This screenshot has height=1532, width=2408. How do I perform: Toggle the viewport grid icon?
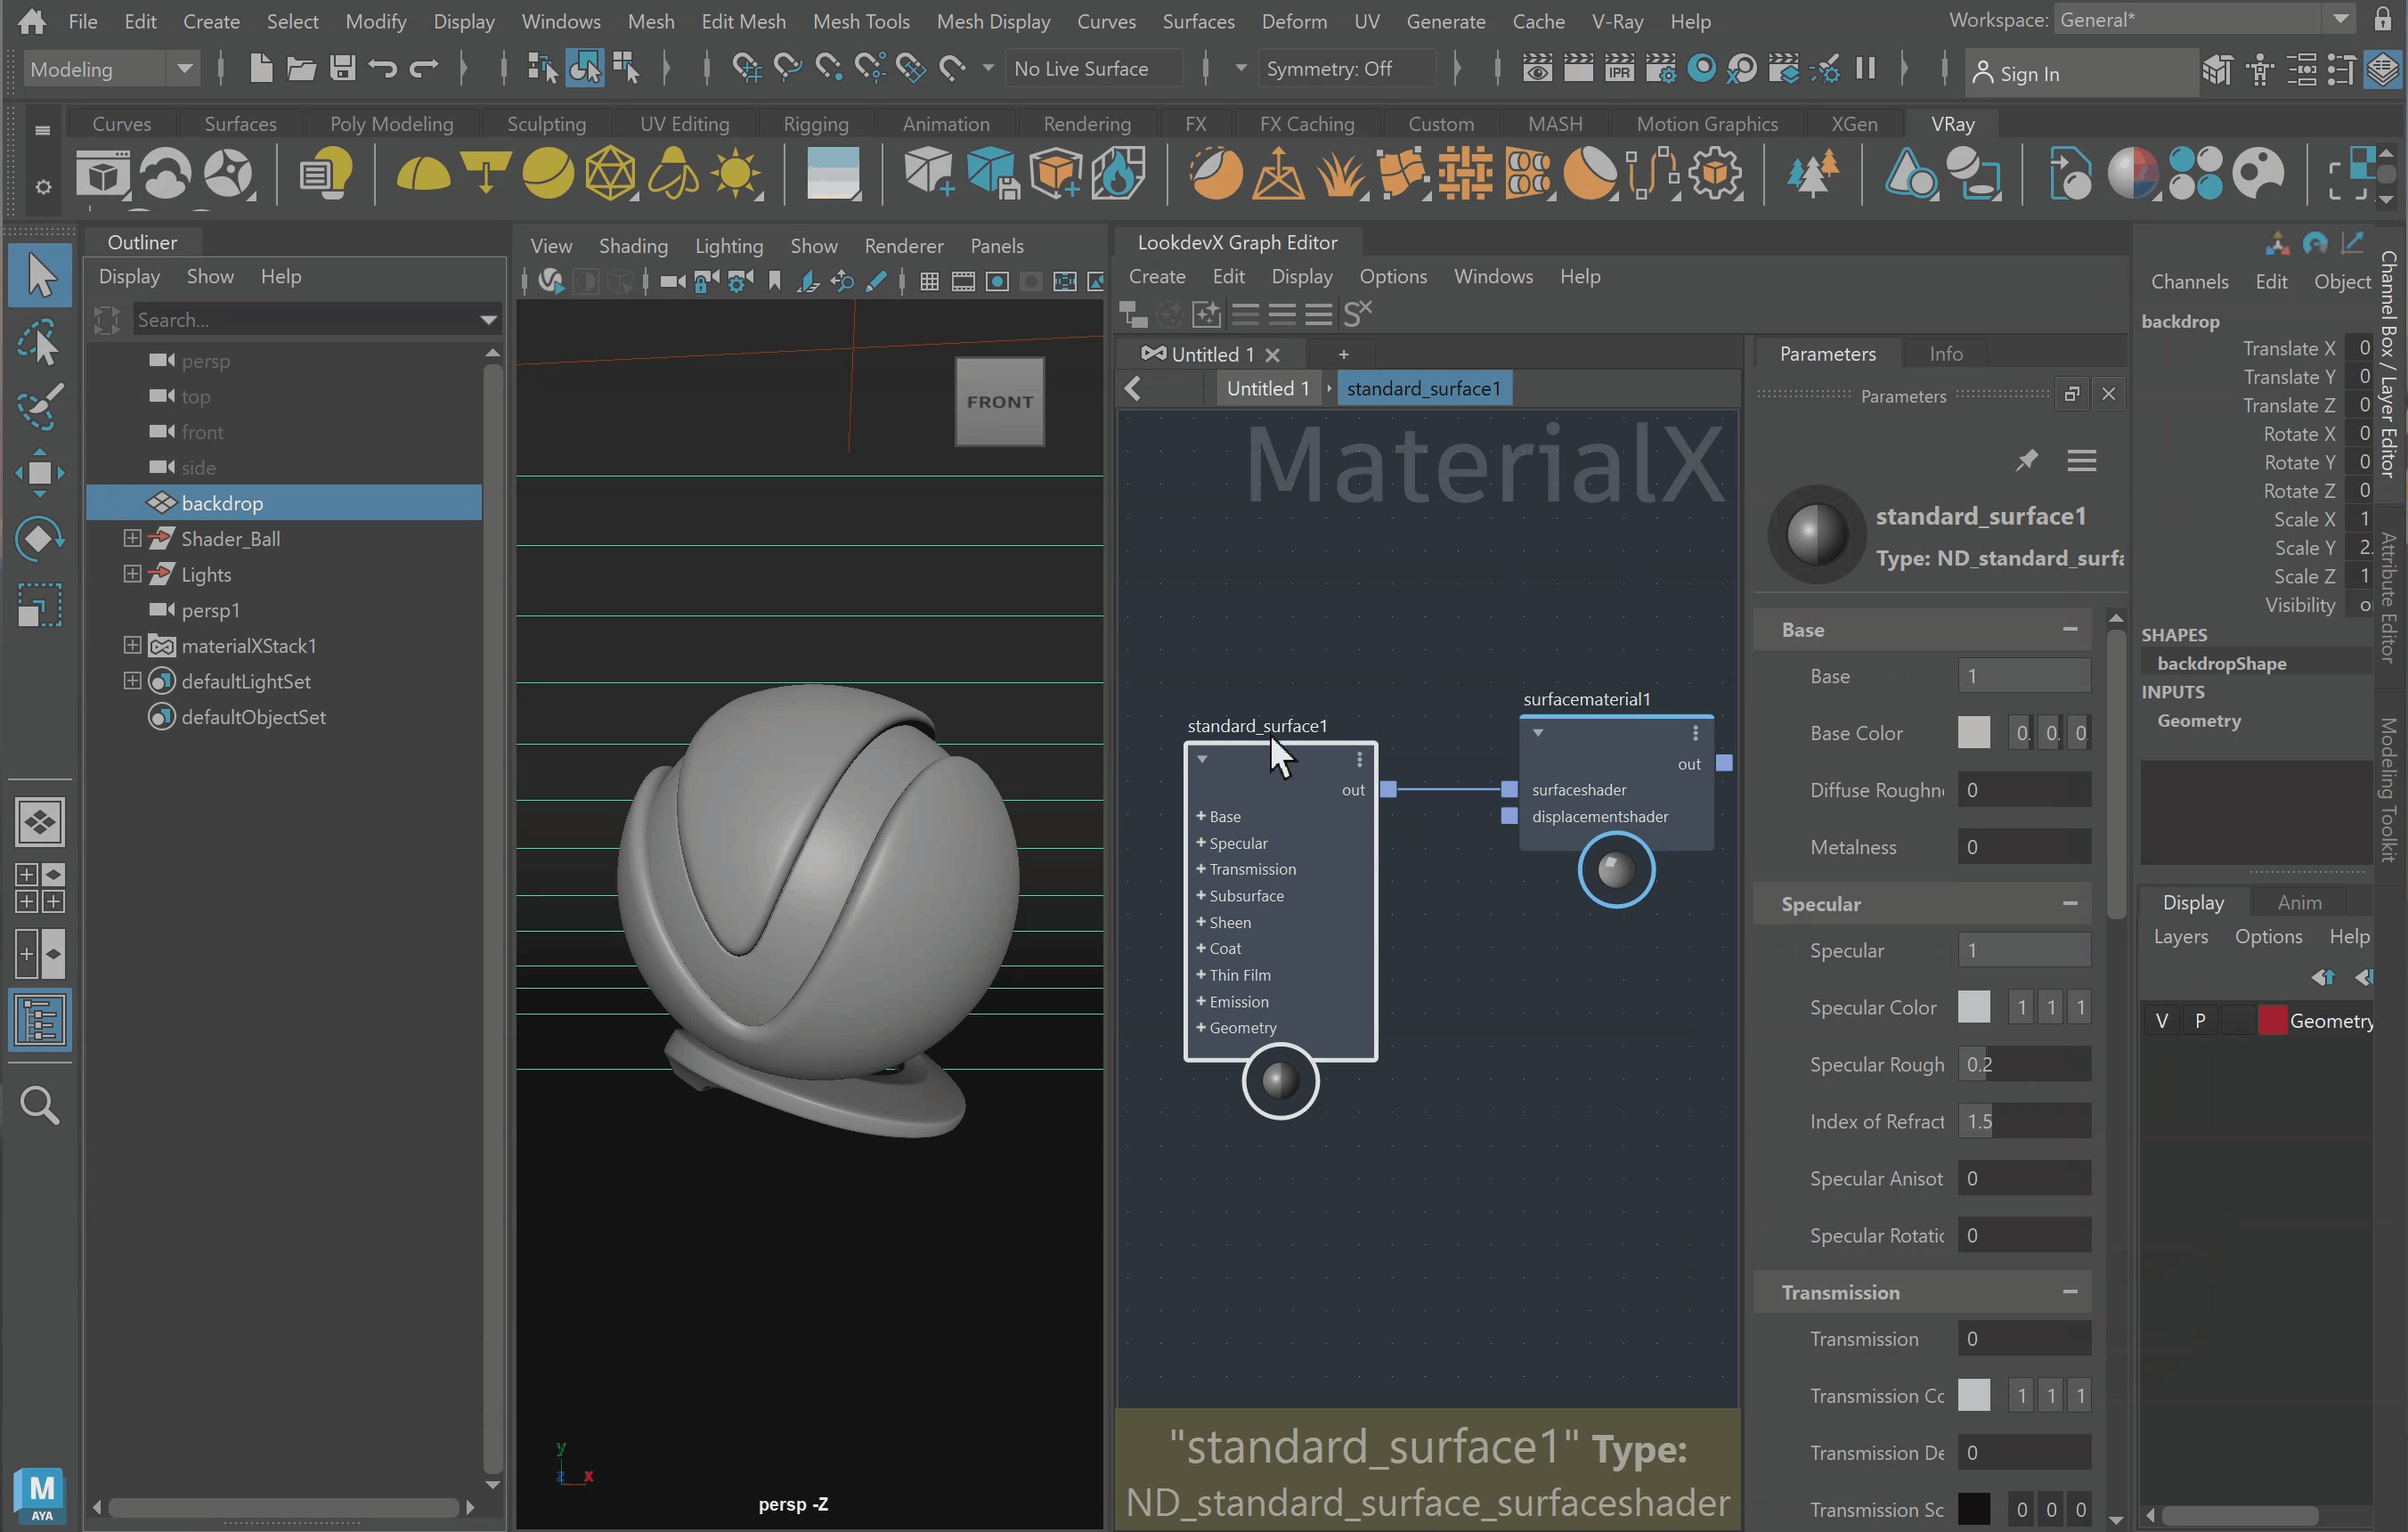pyautogui.click(x=929, y=282)
